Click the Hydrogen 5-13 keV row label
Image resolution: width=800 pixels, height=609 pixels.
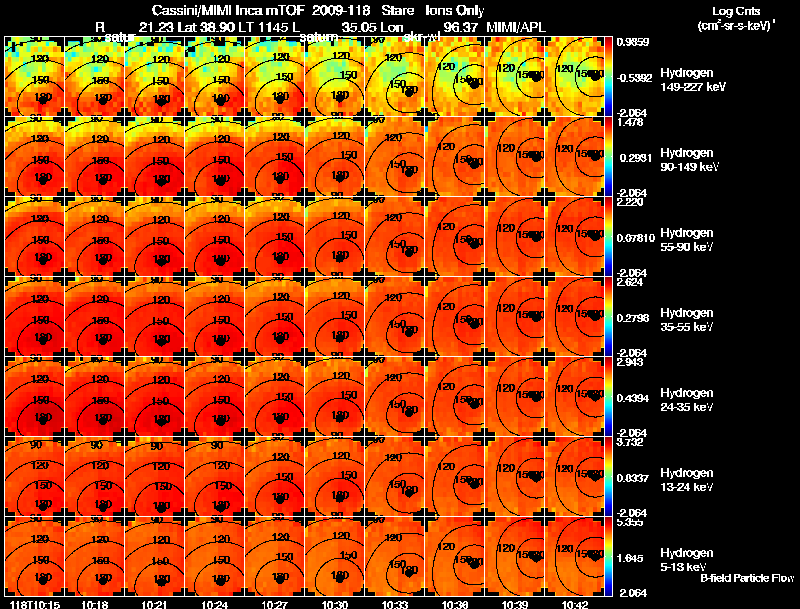687,560
